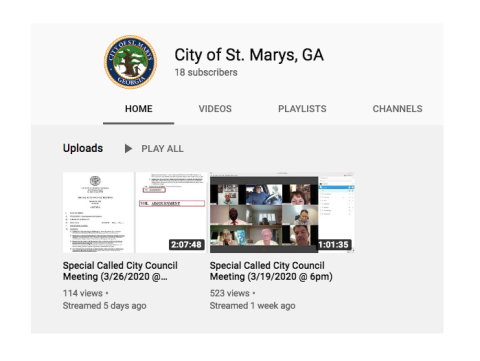The width and height of the screenshot is (480, 361).
Task: Click the 1:01:35 duration badge
Action: coord(334,245)
